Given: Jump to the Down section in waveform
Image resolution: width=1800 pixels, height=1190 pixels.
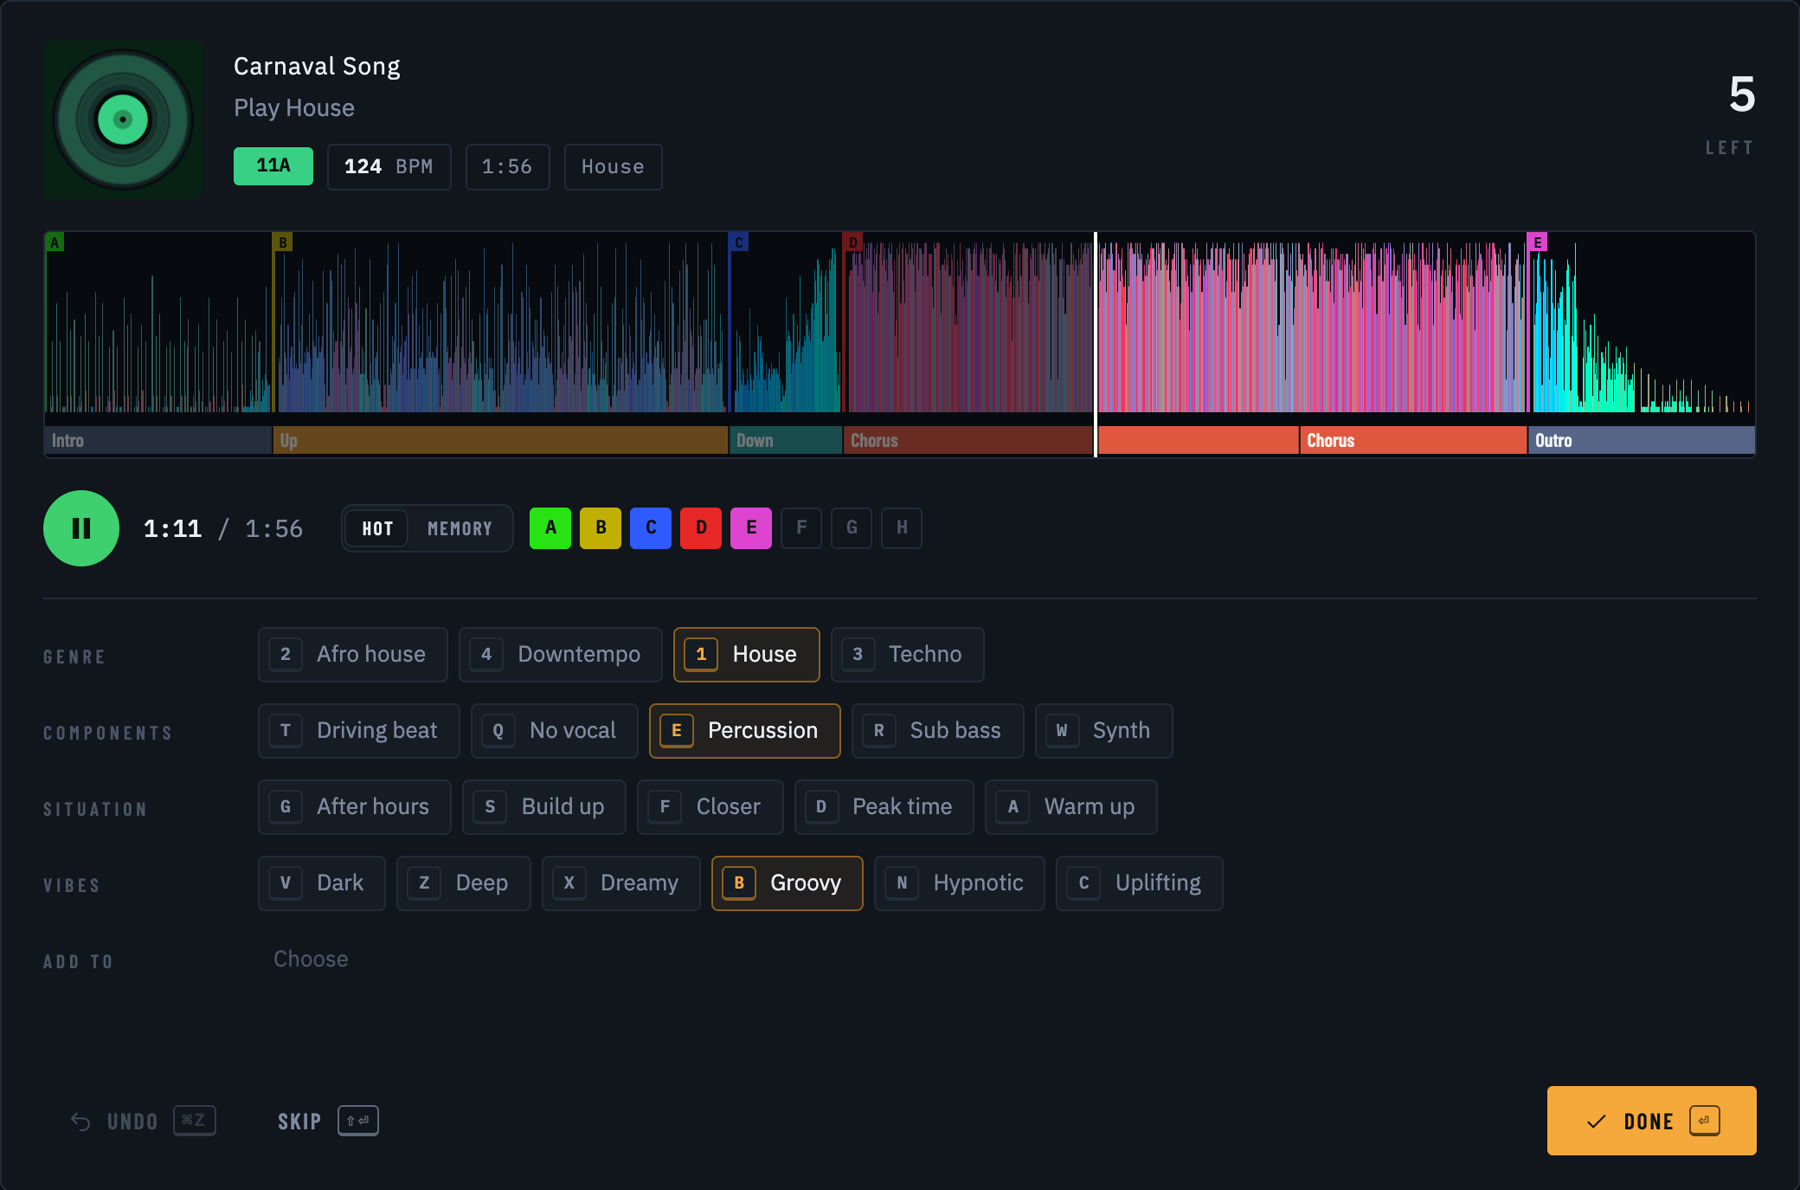Looking at the screenshot, I should pos(785,440).
